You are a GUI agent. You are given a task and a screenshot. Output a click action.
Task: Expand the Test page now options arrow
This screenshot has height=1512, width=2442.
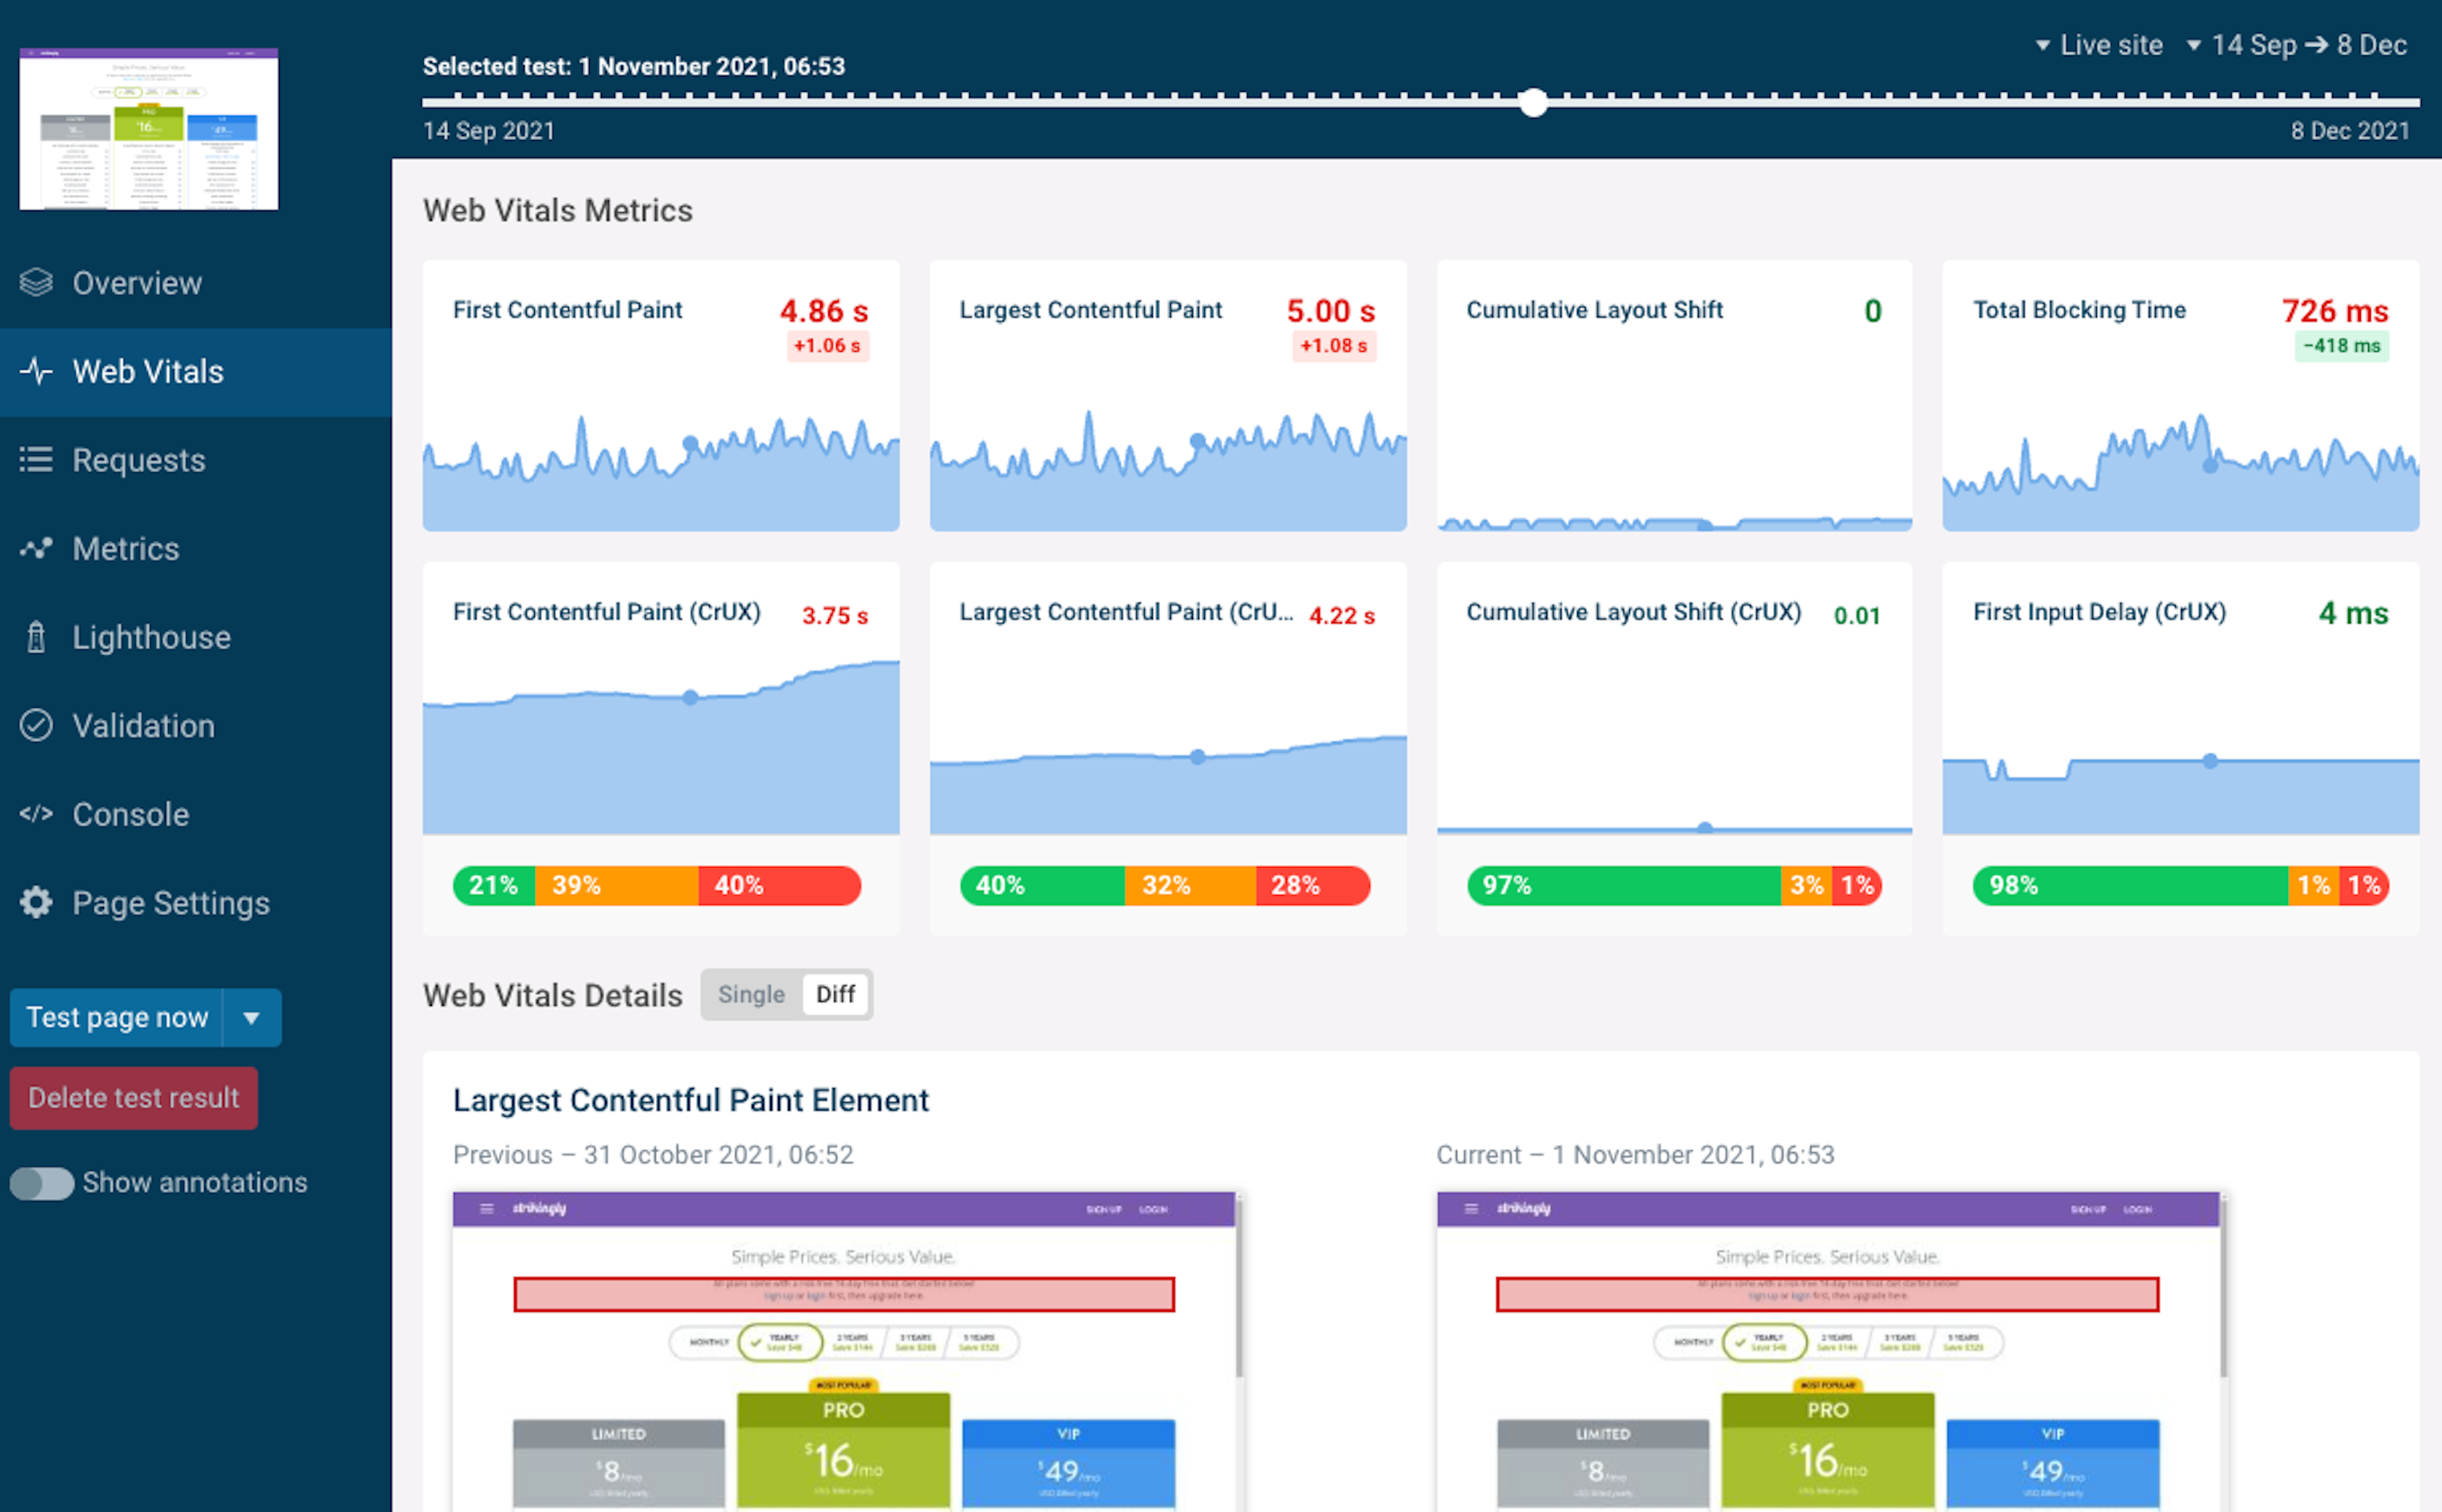pyautogui.click(x=251, y=1017)
